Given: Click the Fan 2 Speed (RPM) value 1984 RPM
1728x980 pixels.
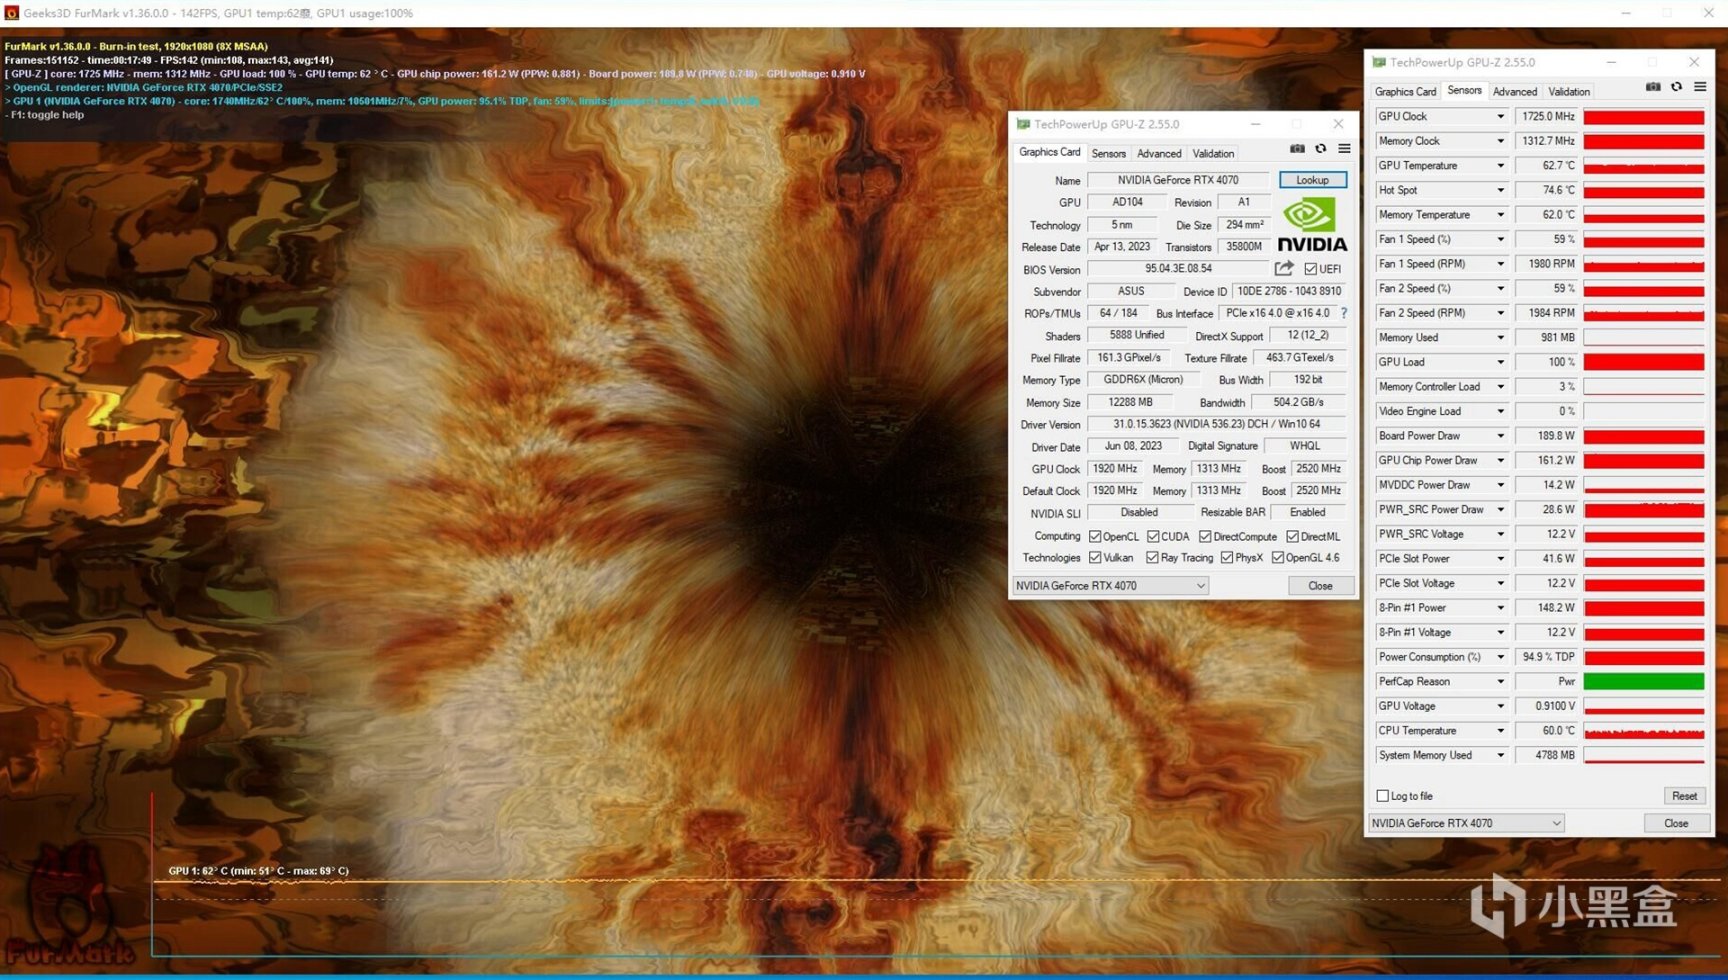Looking at the screenshot, I should [1546, 313].
